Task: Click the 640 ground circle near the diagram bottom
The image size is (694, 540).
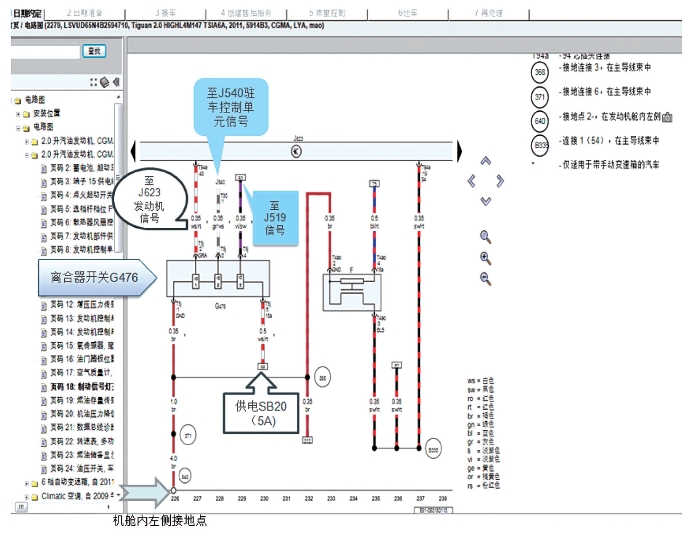Action: point(185,477)
